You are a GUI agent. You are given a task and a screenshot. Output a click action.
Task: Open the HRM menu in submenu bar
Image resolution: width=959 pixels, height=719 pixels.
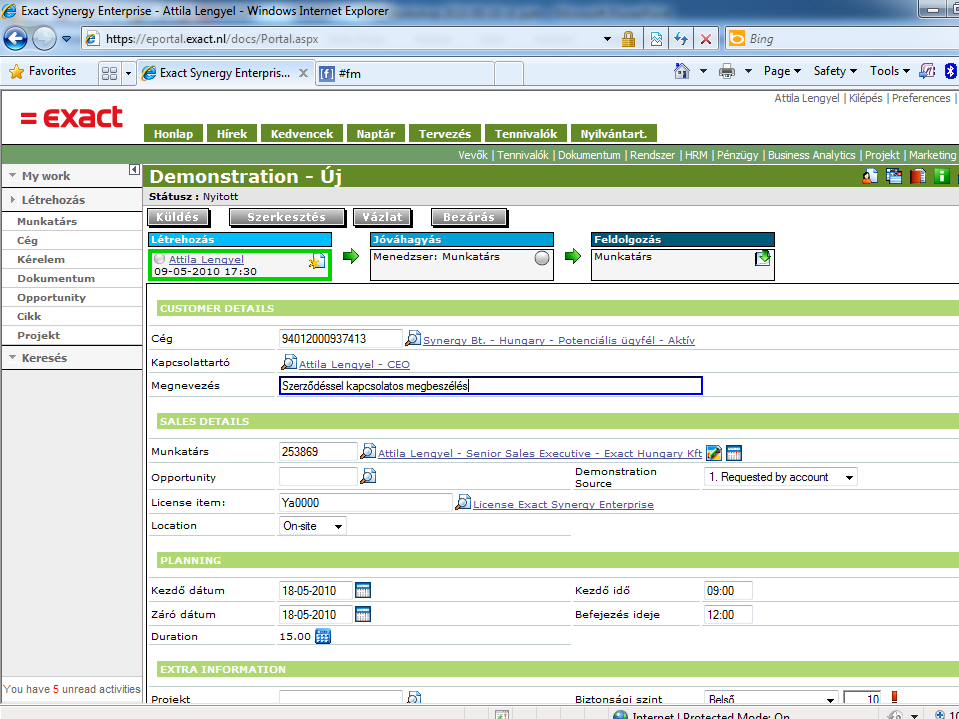click(x=696, y=155)
